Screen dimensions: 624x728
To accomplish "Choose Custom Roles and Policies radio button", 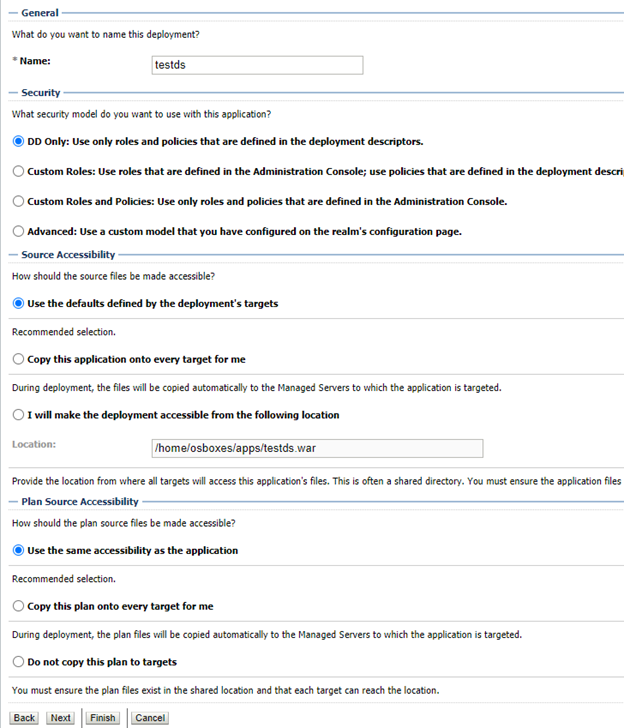I will point(18,201).
